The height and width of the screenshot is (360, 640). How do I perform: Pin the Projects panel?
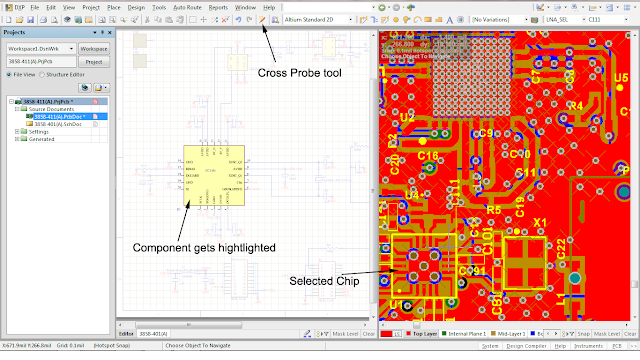102,32
